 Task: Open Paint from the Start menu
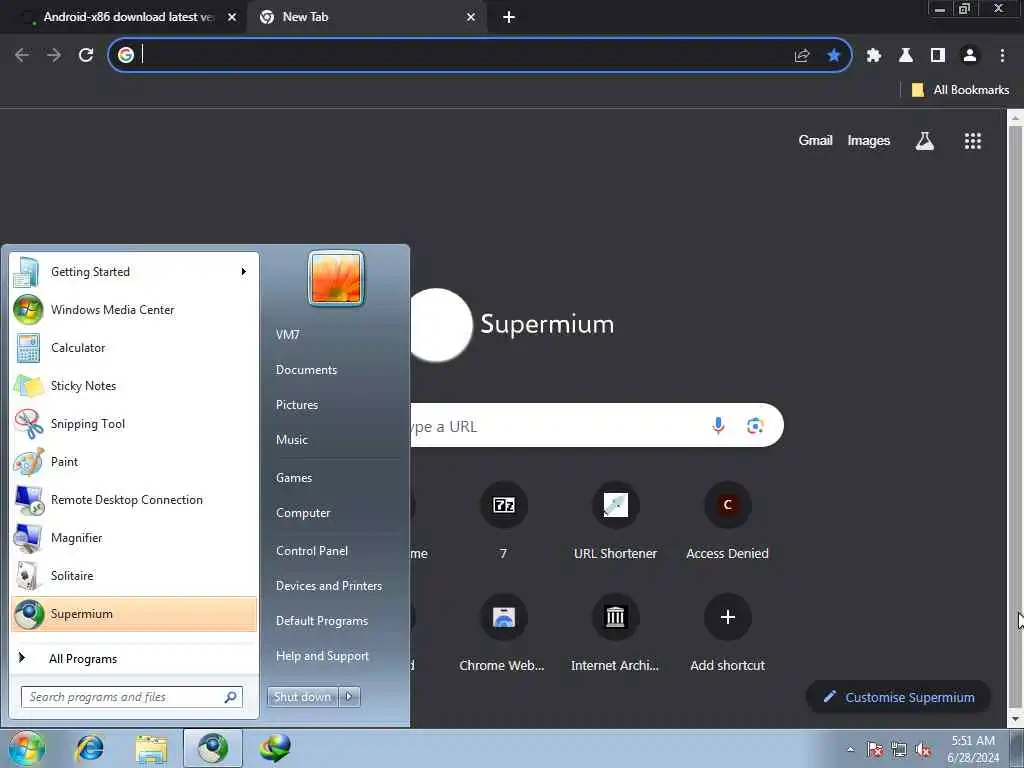coord(134,461)
